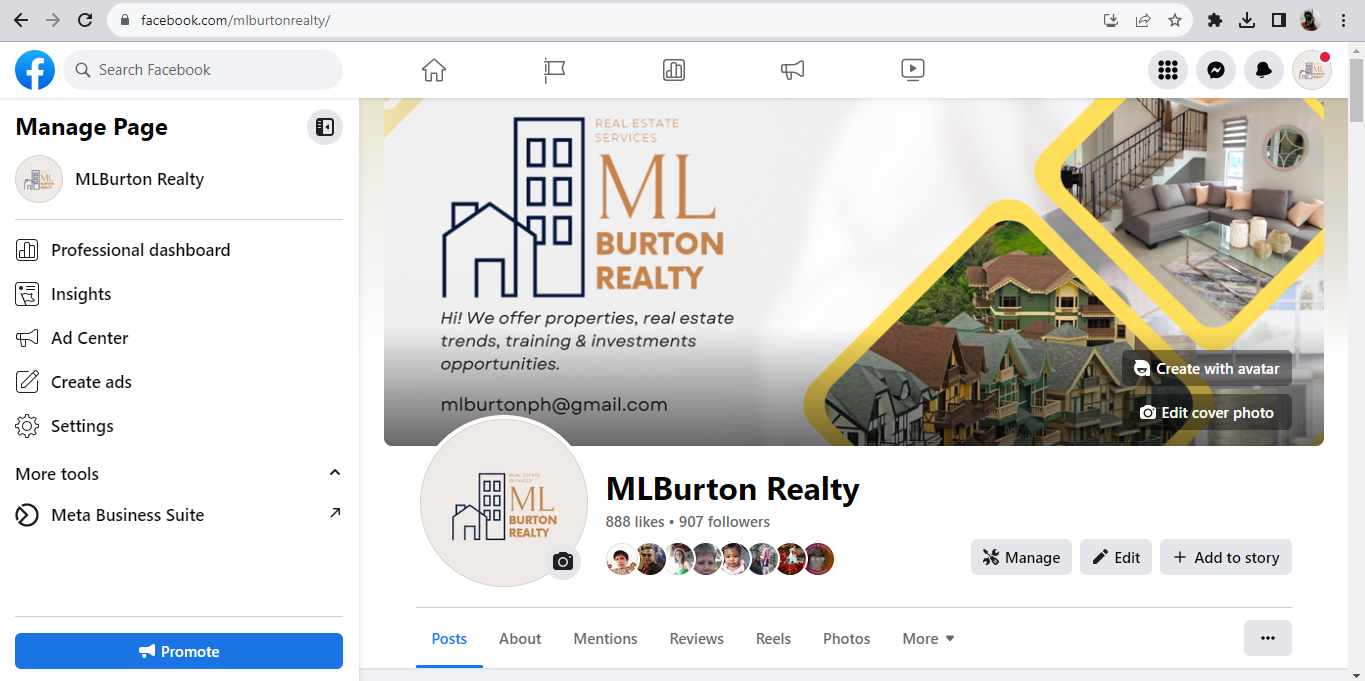Bookmark page with the star icon
Image resolution: width=1365 pixels, height=681 pixels.
coord(1175,20)
